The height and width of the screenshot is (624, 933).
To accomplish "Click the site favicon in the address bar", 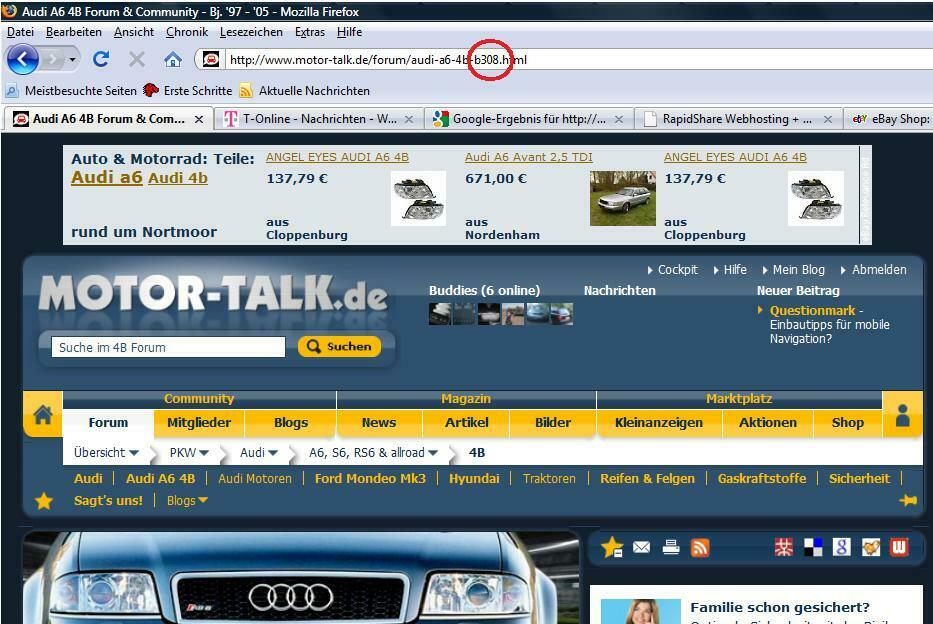I will (211, 59).
